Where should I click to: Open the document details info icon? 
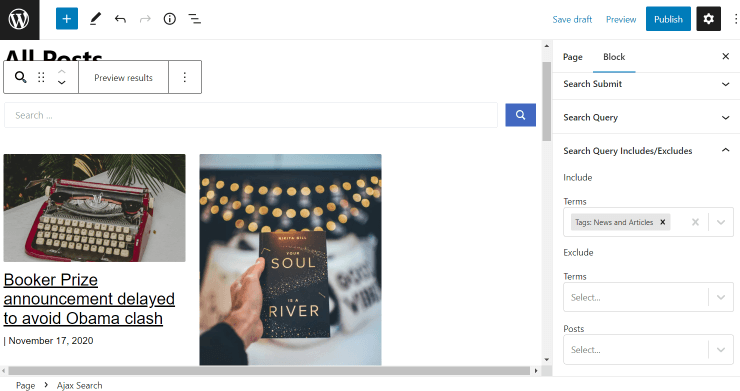[x=169, y=19]
